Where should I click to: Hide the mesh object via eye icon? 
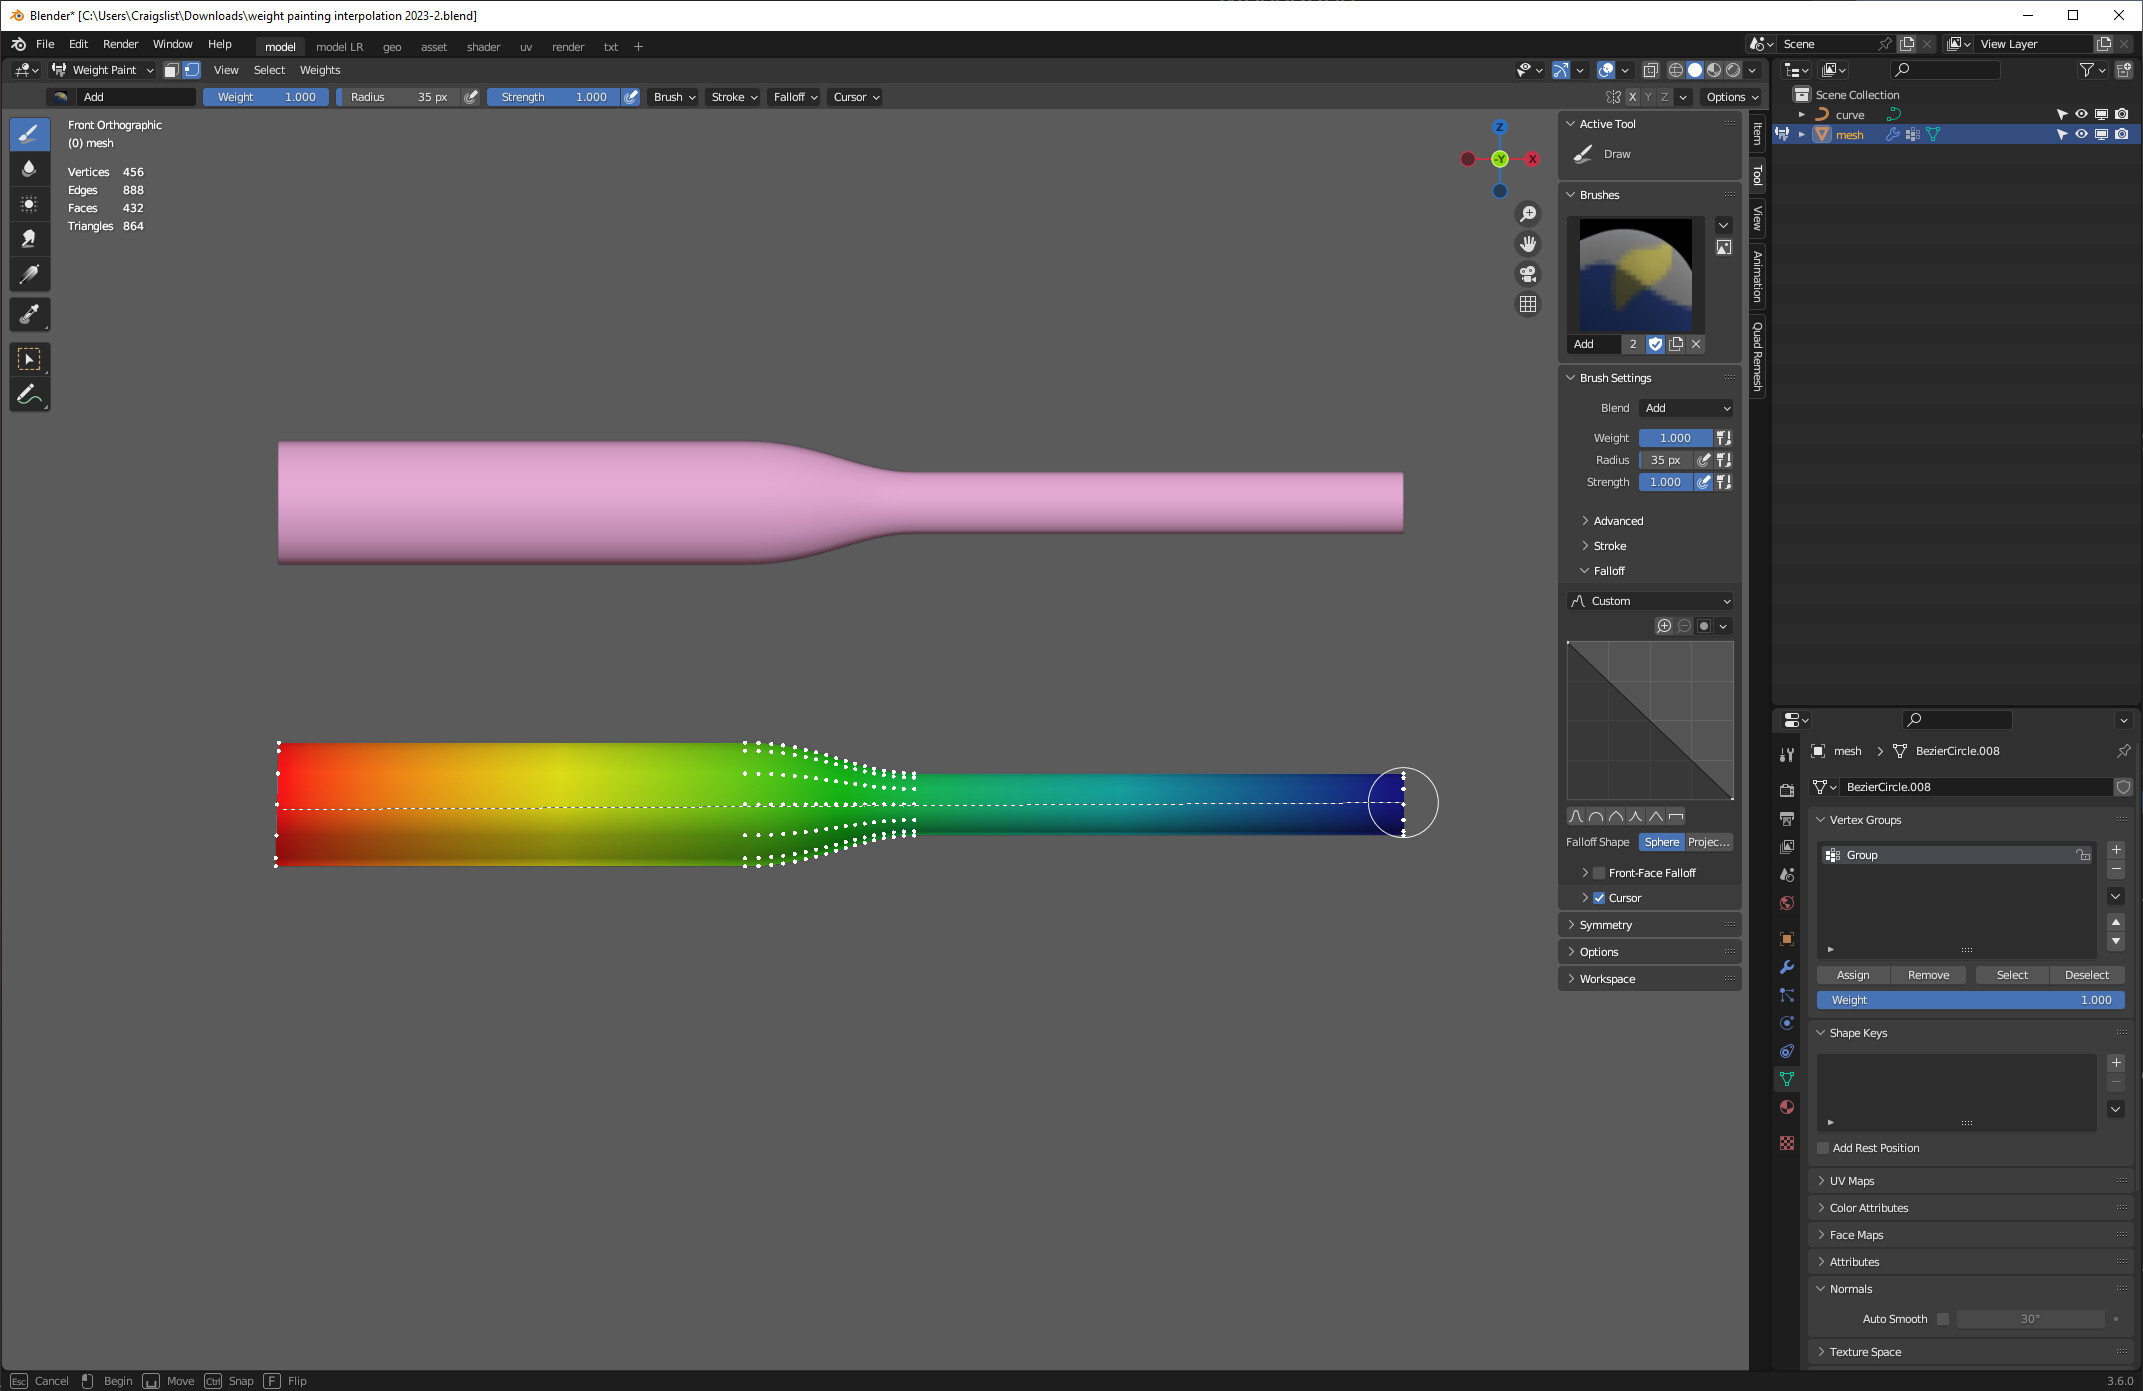[2081, 134]
